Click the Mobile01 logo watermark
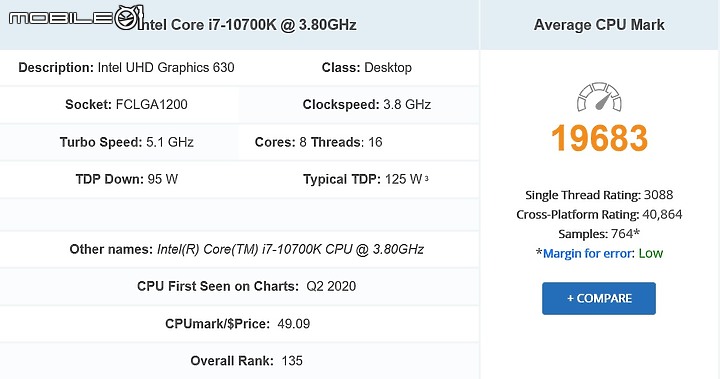Viewport: 720px width, 379px height. point(76,18)
